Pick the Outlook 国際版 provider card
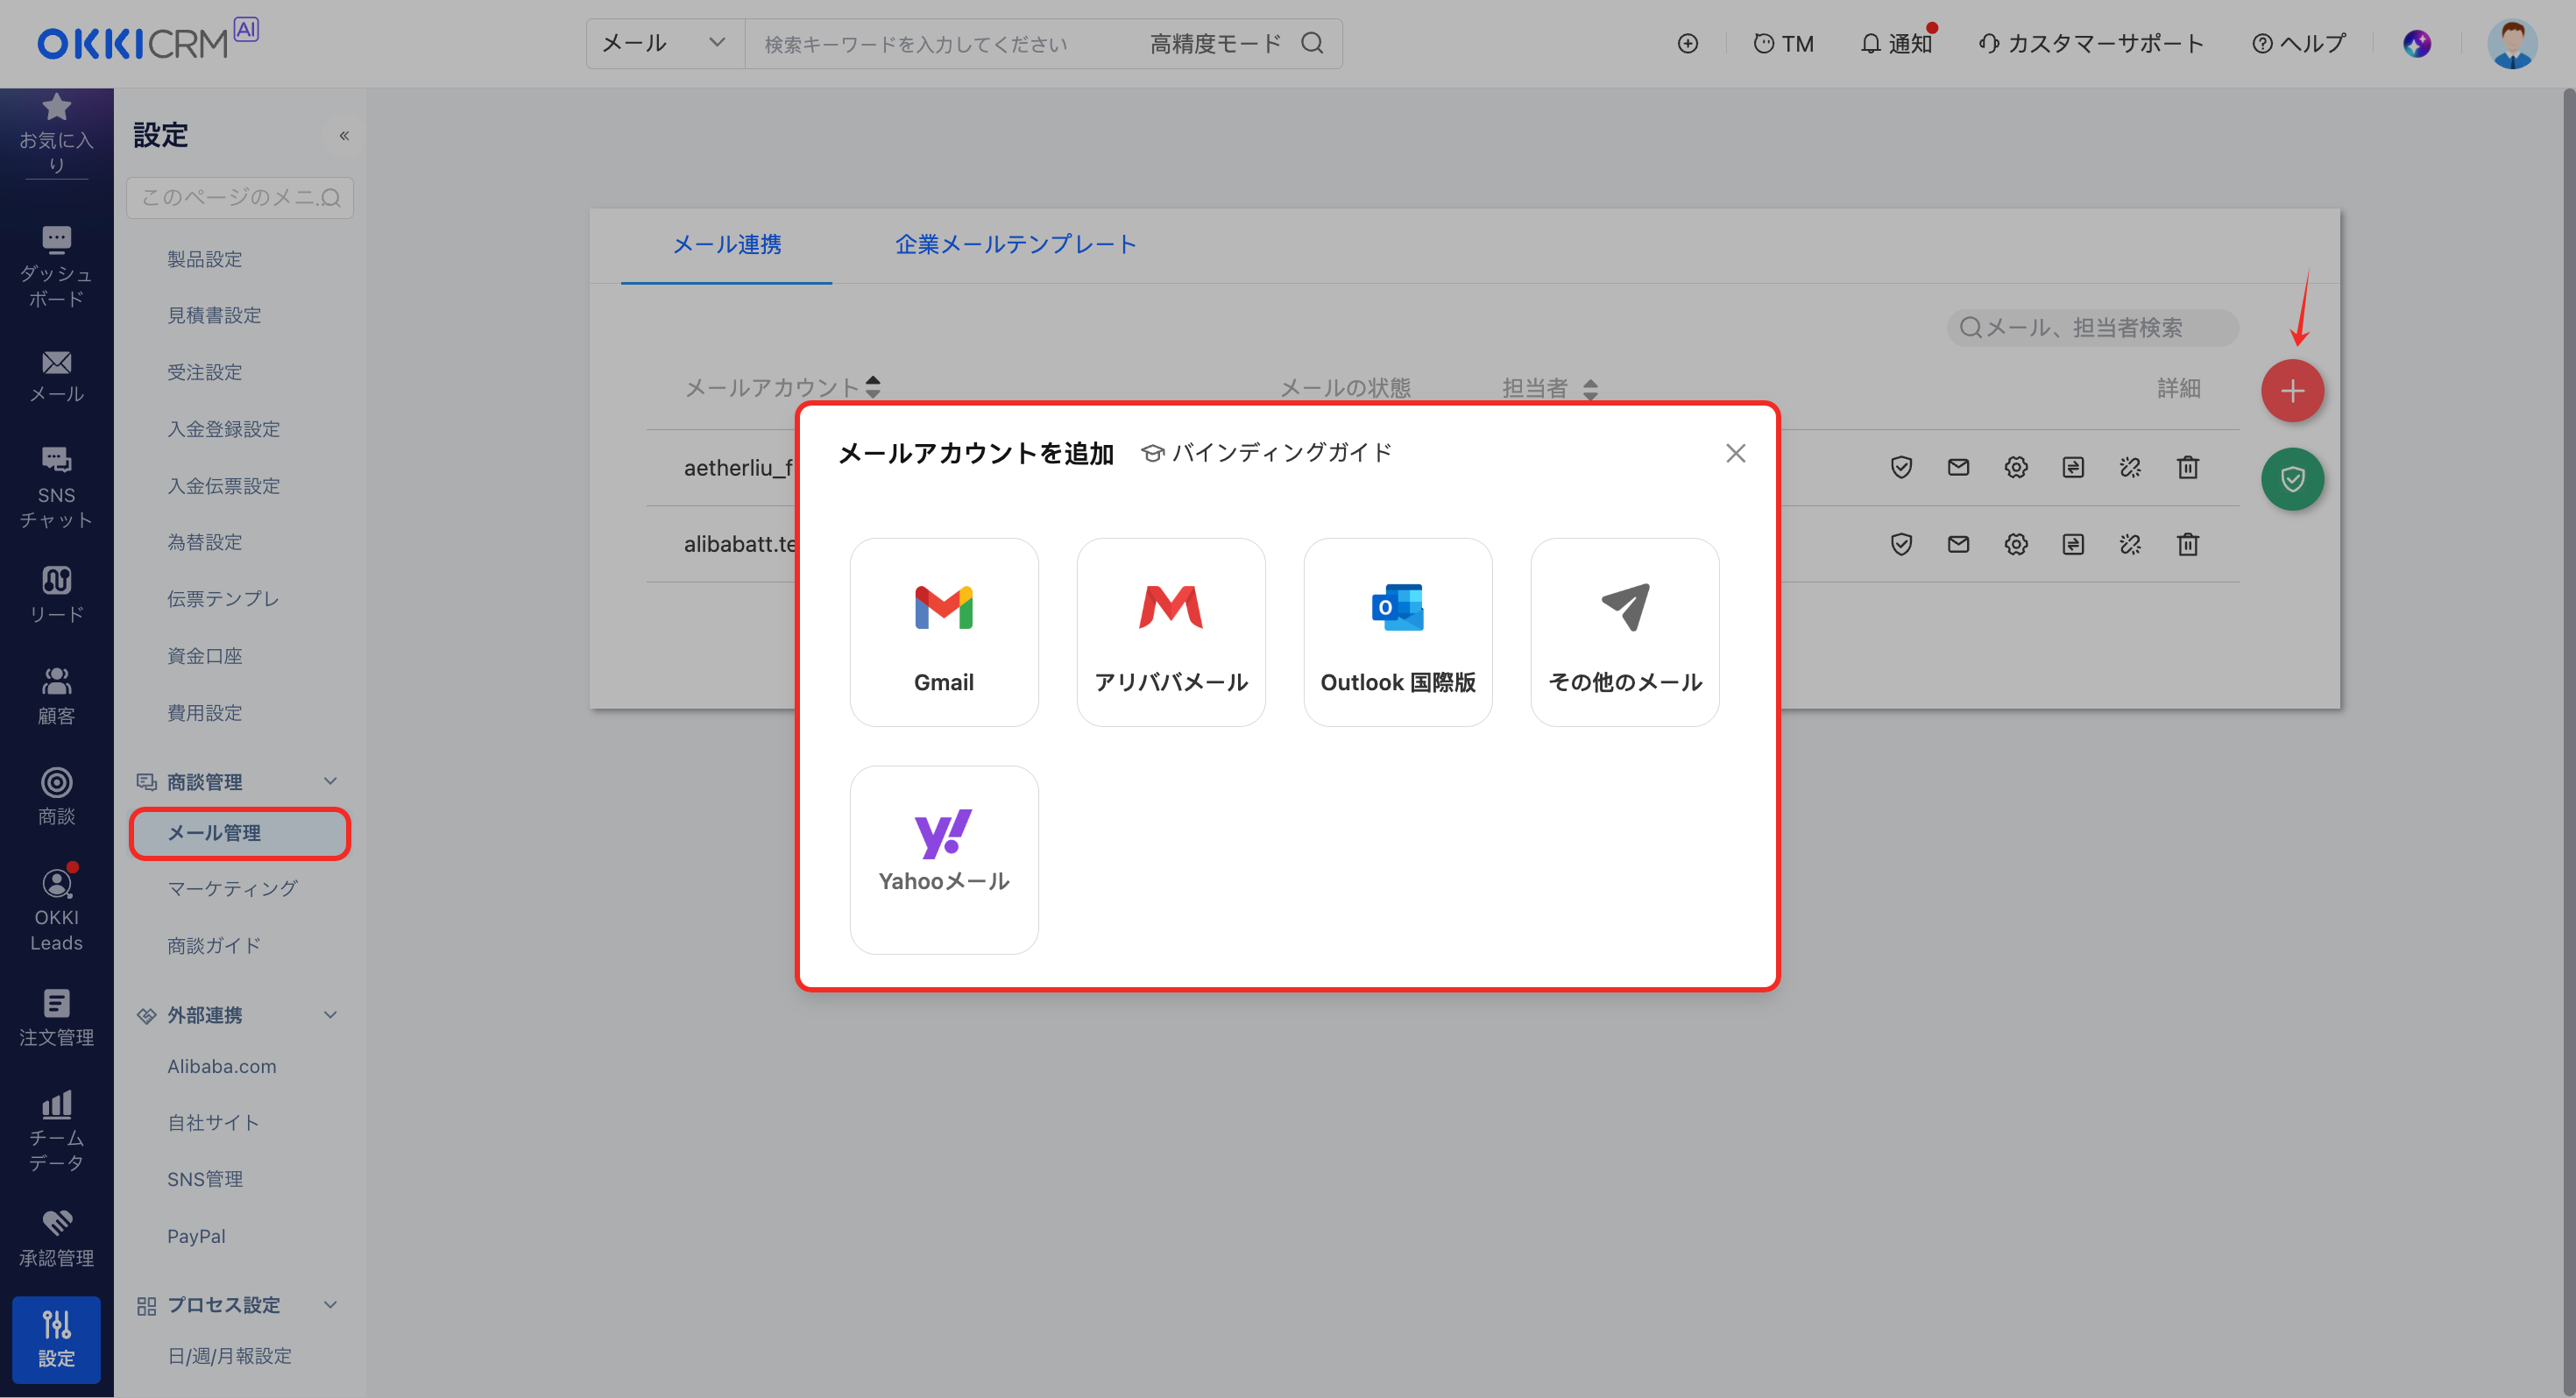Screen dimensions: 2576x1398 coord(1398,632)
